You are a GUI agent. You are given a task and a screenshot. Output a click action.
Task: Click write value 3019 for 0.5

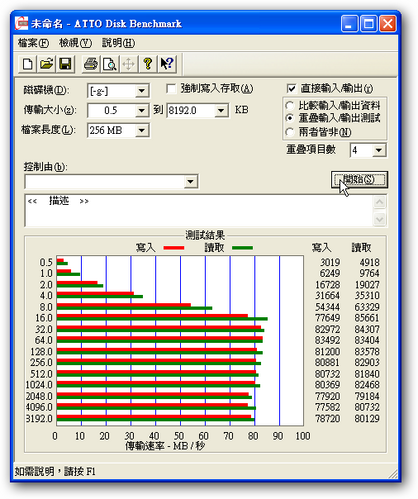pyautogui.click(x=330, y=262)
